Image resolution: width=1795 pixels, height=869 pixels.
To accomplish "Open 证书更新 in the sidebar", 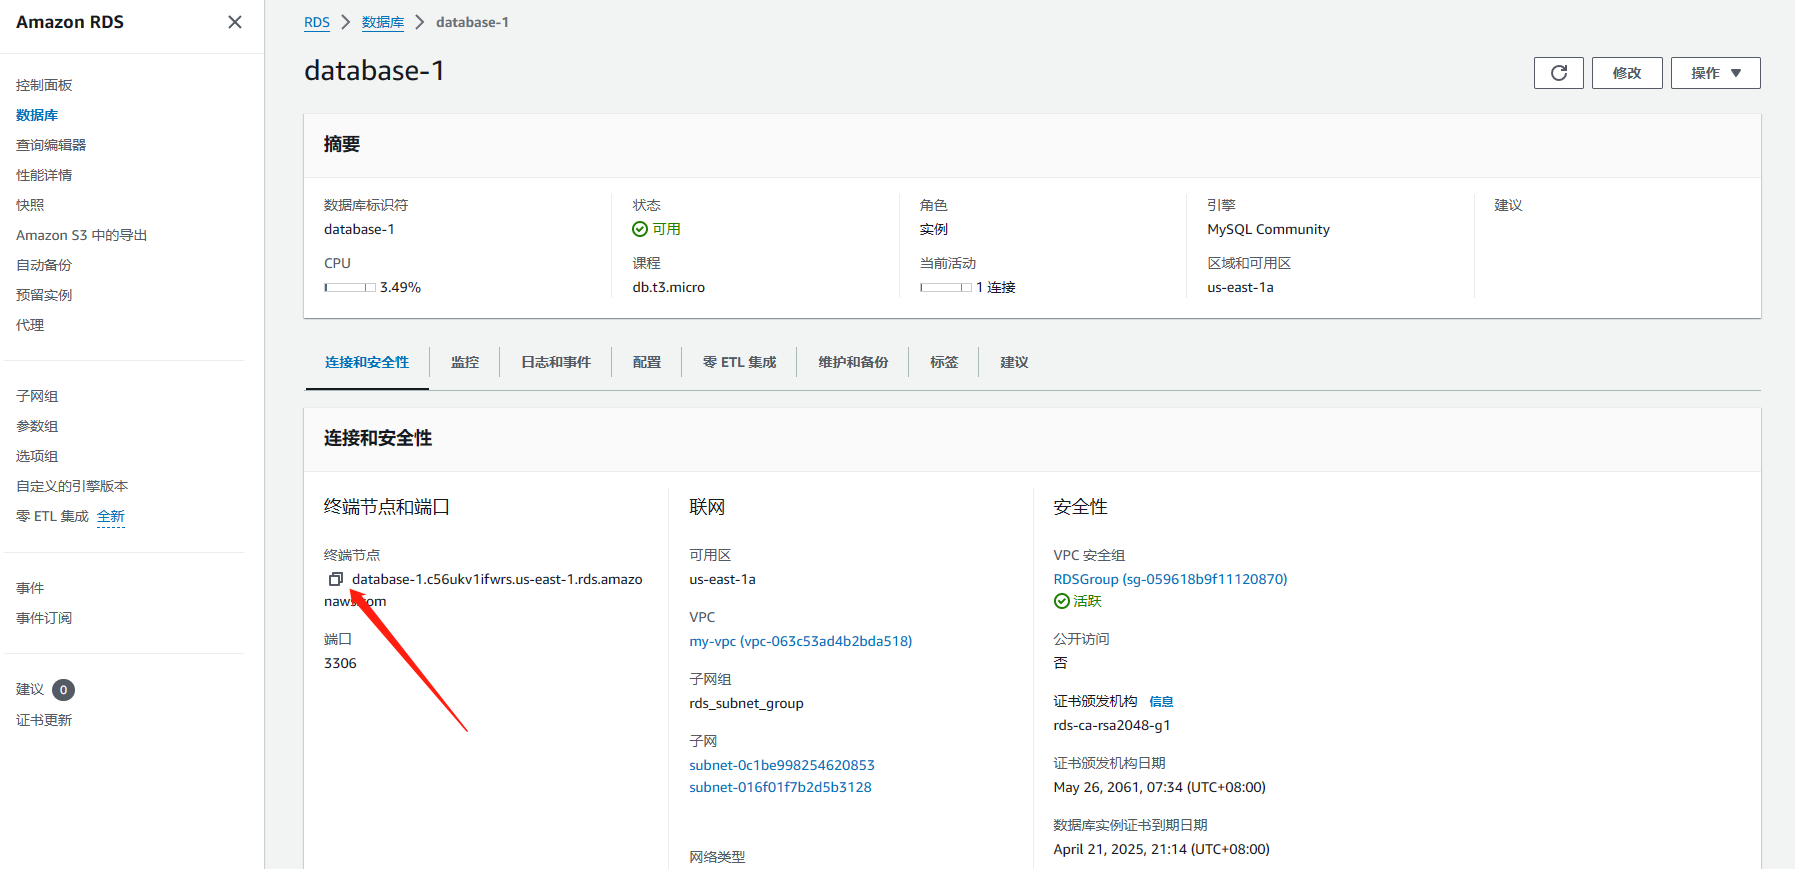I will [44, 720].
